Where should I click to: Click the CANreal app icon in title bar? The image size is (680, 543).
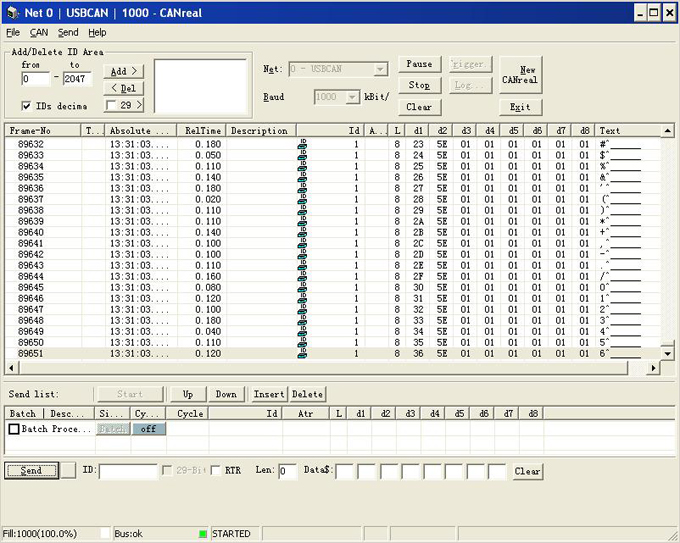pos(11,11)
